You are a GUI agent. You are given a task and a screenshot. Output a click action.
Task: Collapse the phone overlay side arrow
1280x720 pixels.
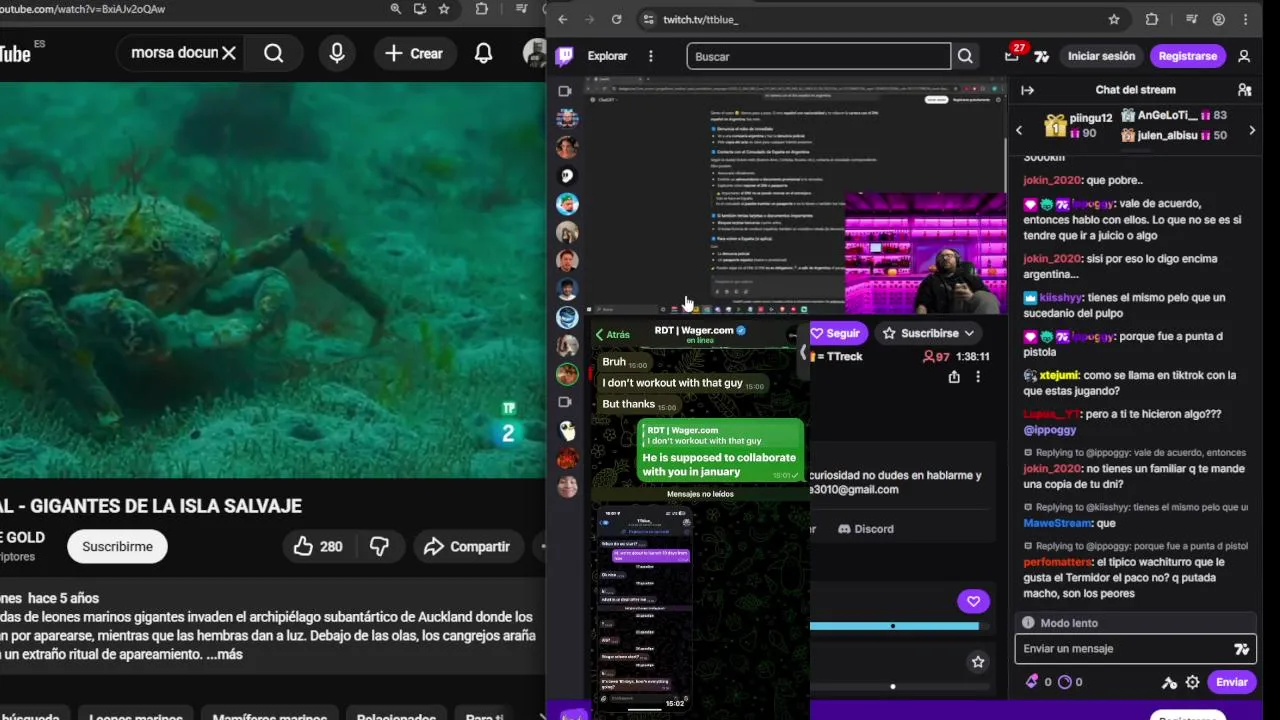click(802, 351)
